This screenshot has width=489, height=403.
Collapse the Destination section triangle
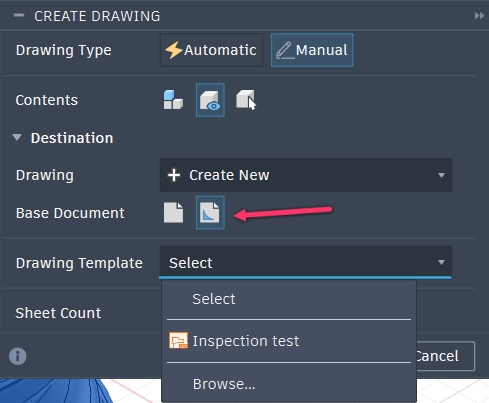[x=17, y=137]
